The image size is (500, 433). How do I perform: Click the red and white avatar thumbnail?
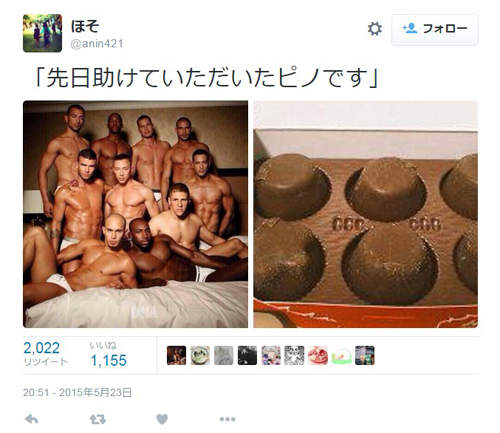tap(318, 355)
